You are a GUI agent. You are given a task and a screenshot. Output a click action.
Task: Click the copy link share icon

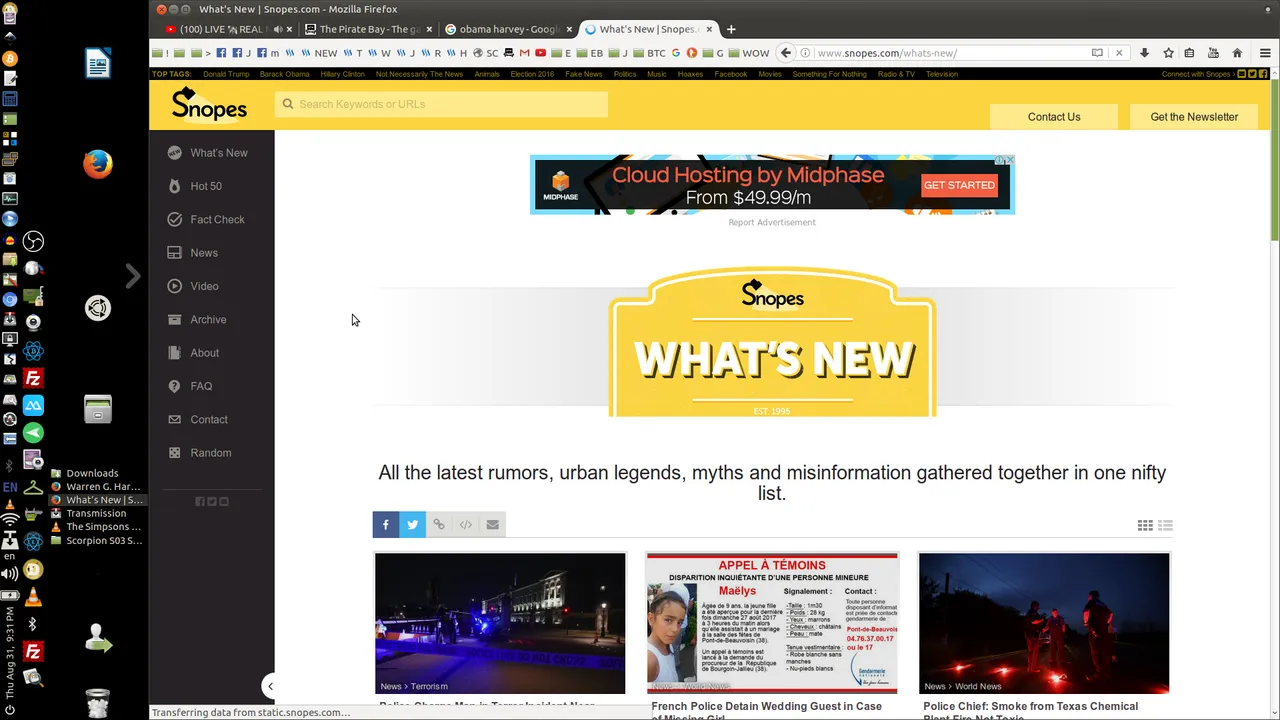coord(439,525)
